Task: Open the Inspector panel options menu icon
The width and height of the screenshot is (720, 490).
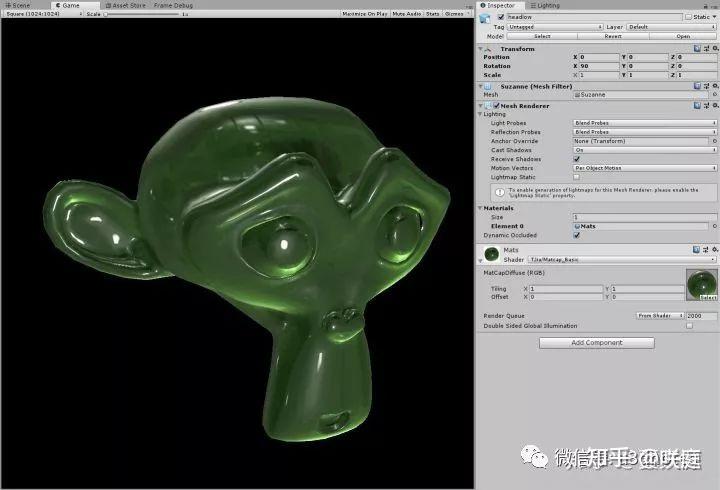Action: (715, 6)
